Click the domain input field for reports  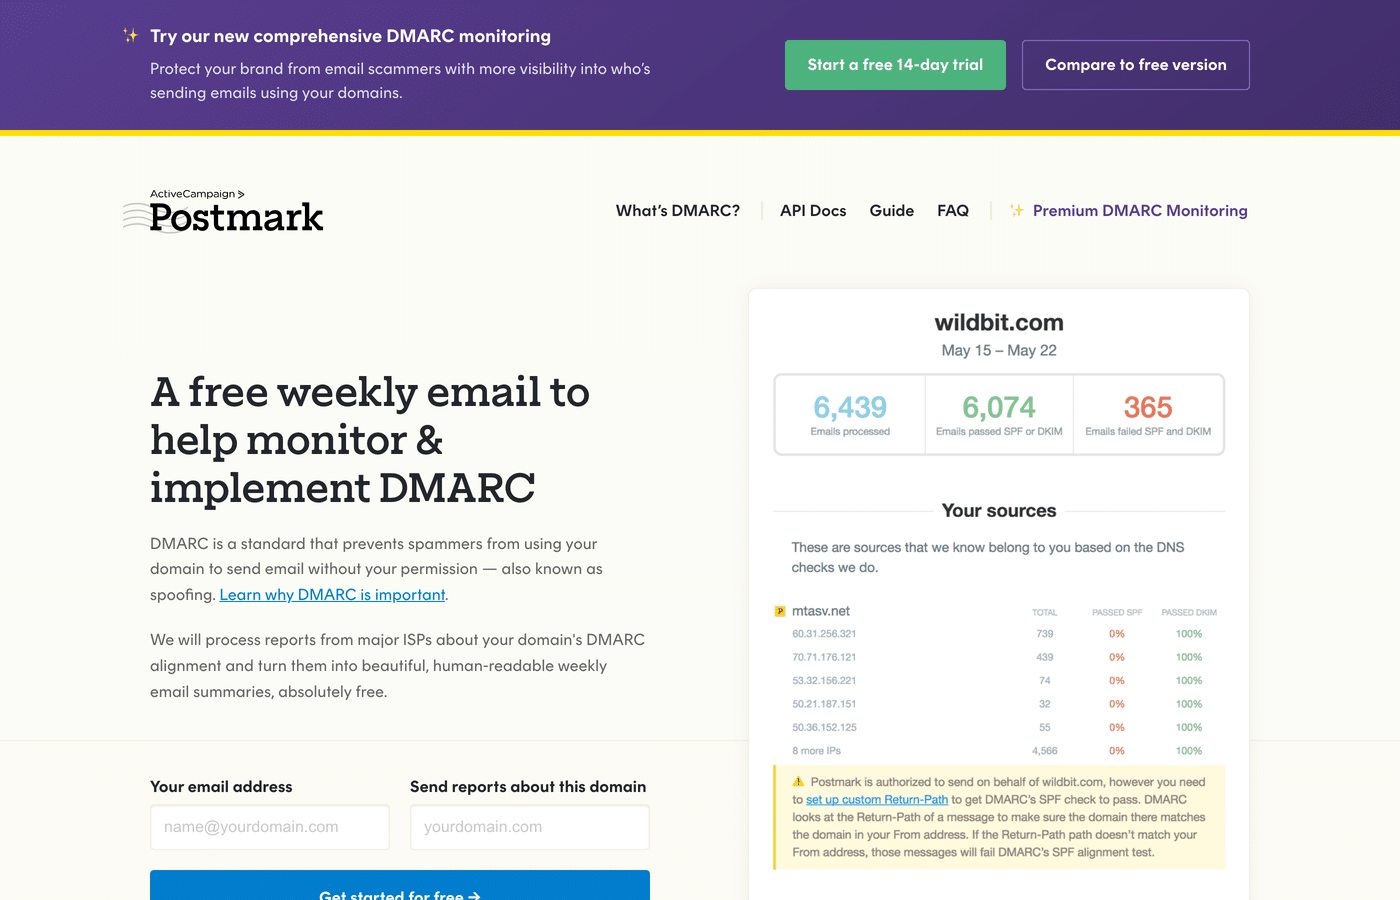(530, 827)
